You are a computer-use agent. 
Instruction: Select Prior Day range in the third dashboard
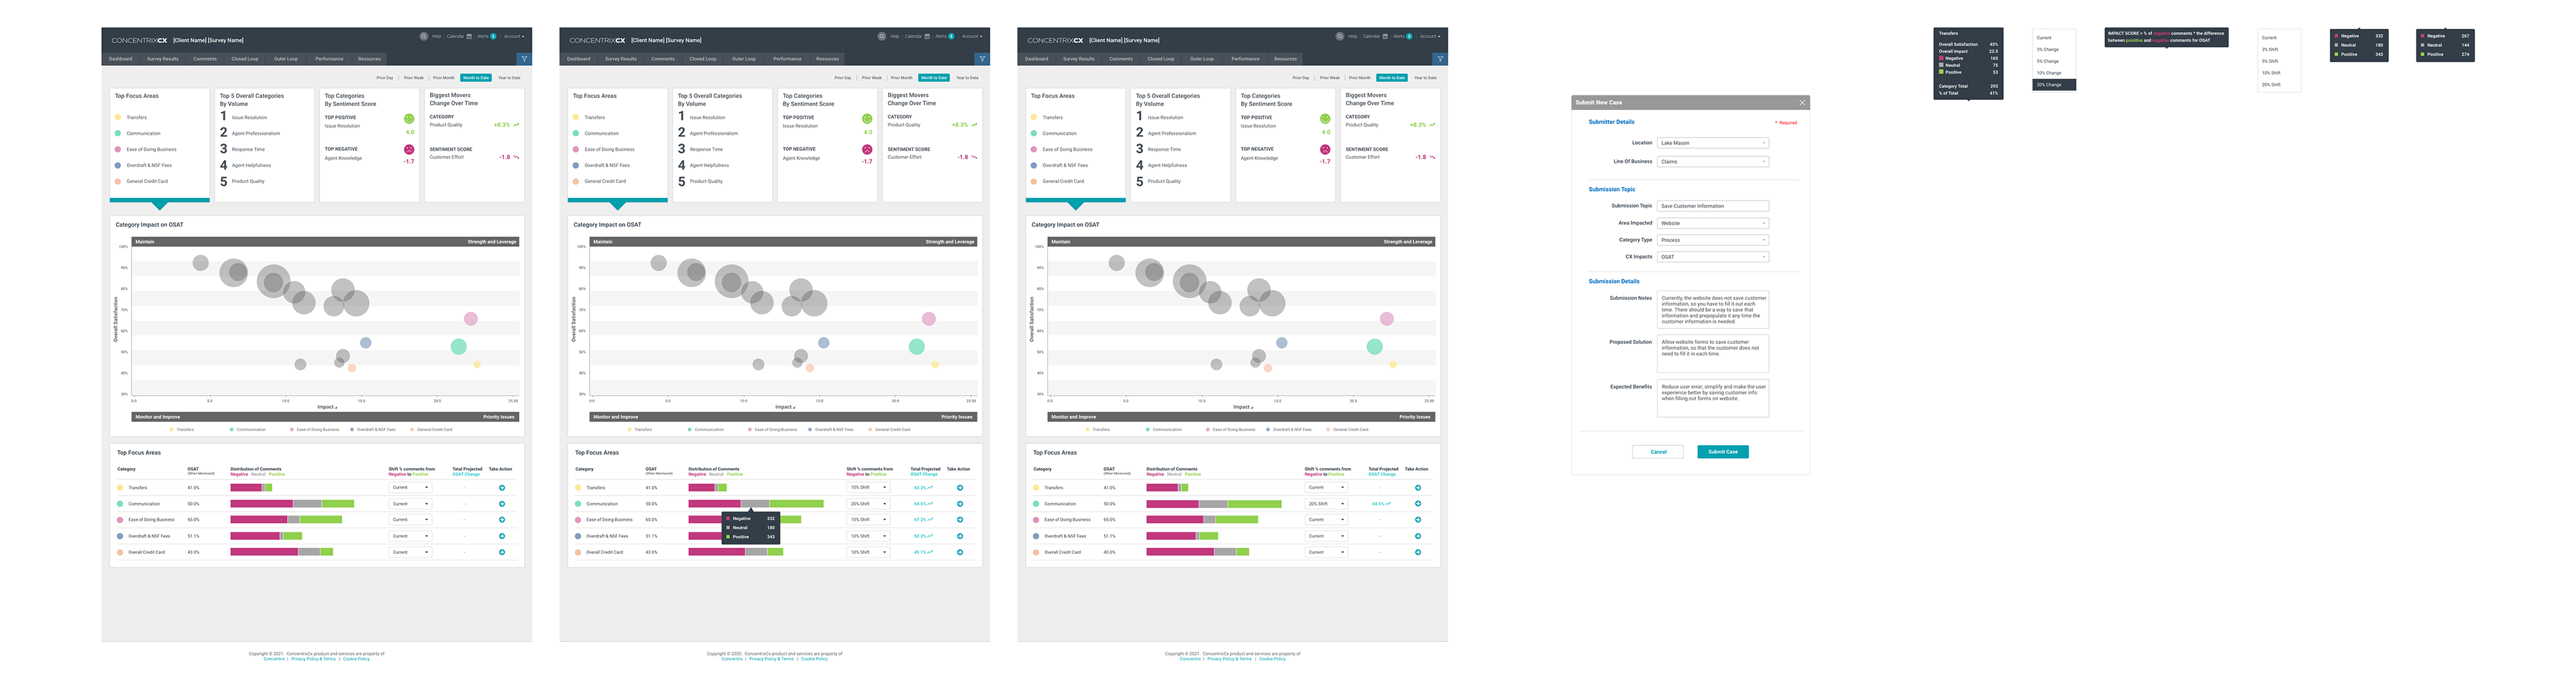pyautogui.click(x=1300, y=77)
